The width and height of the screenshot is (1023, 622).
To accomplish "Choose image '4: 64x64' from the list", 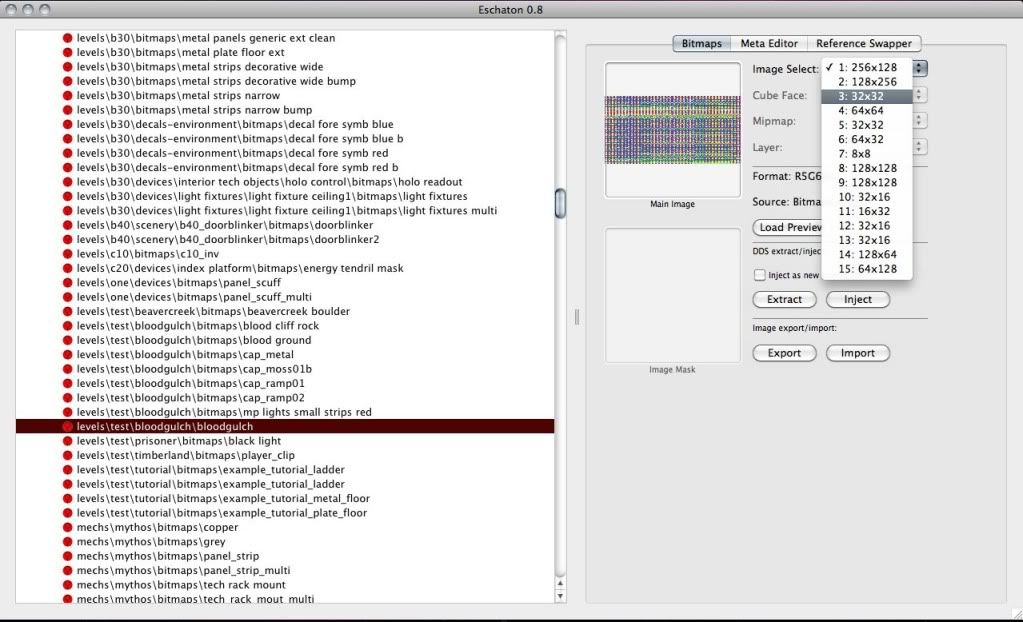I will pos(866,110).
